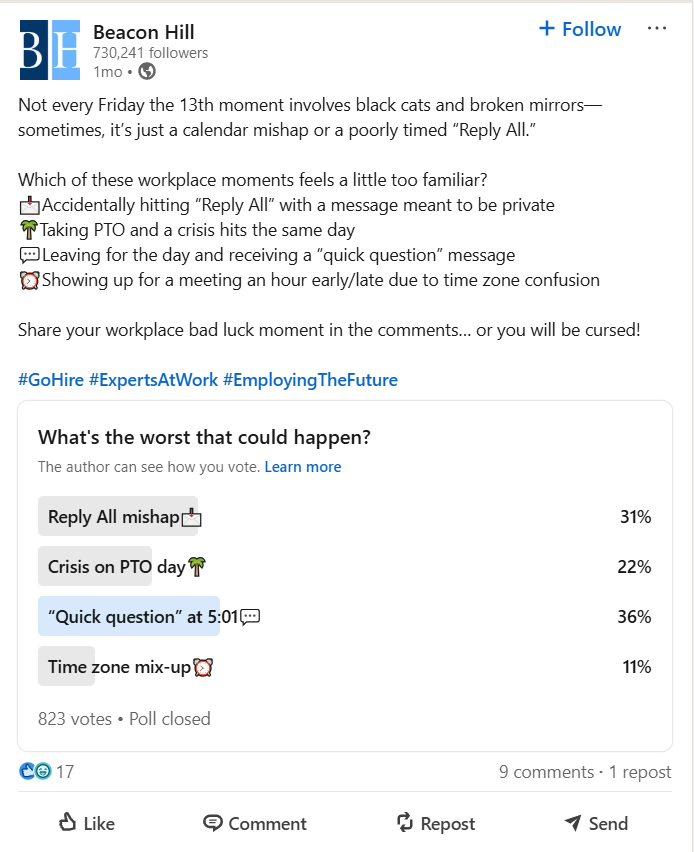Click the Like thumbs-up icon

[67, 822]
